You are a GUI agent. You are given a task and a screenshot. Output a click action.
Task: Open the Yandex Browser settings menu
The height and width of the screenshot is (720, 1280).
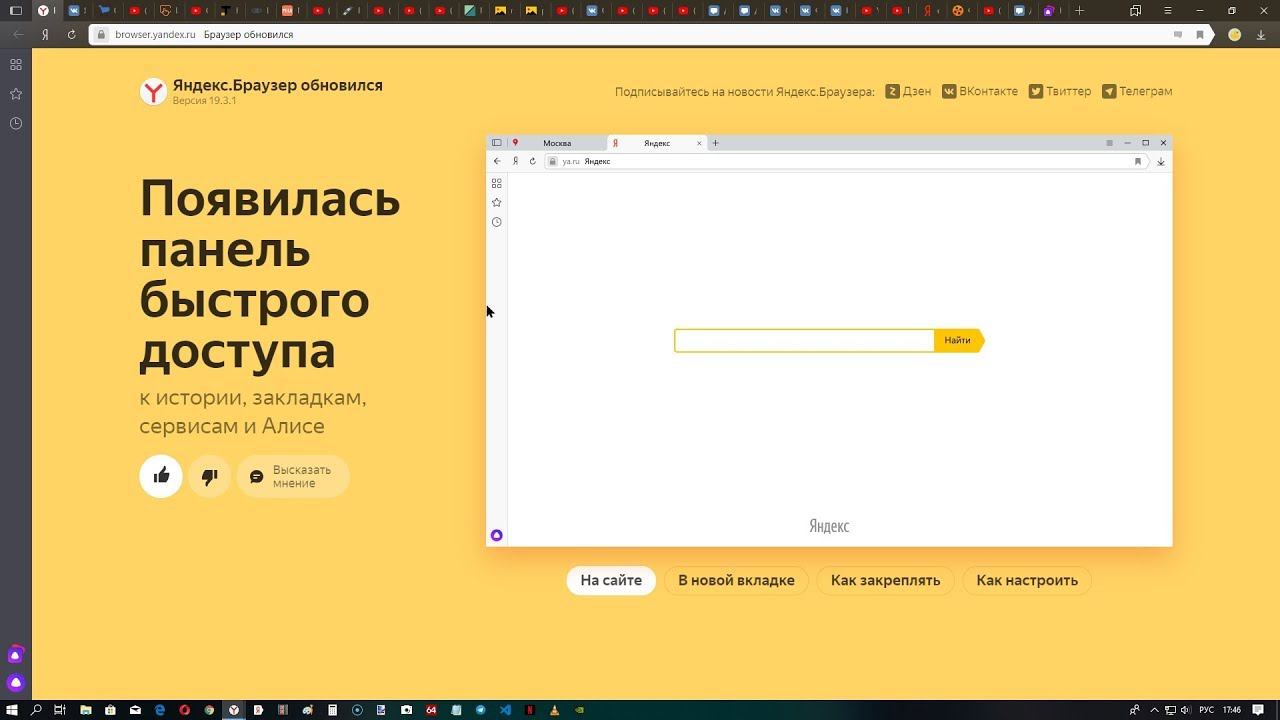point(1168,11)
